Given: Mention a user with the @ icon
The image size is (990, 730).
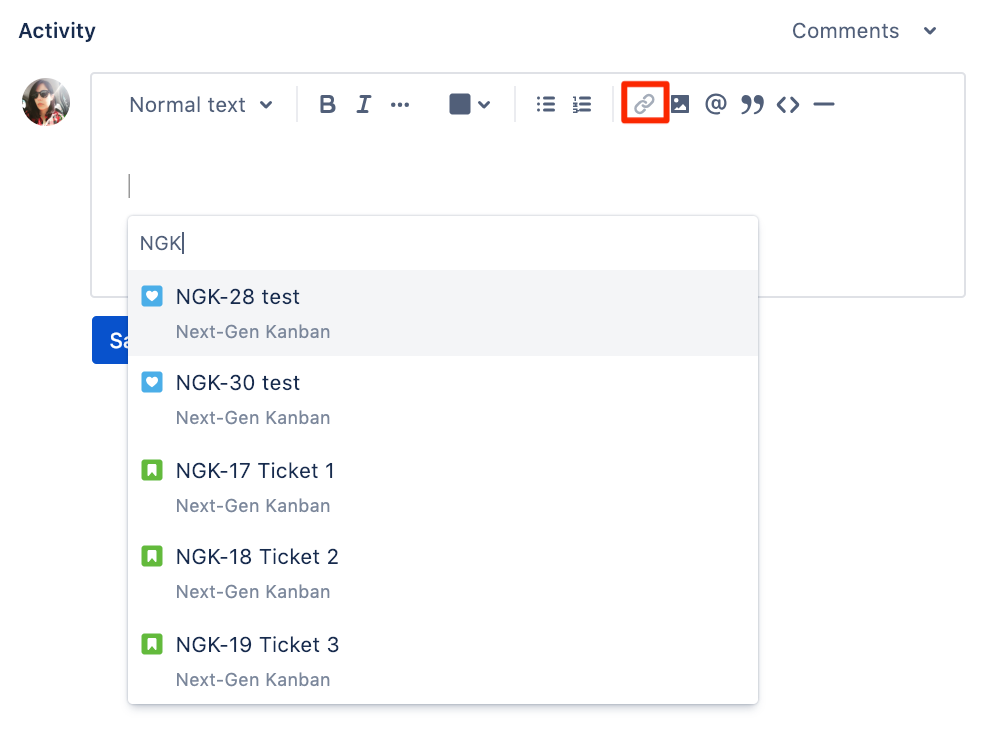Looking at the screenshot, I should (x=715, y=103).
